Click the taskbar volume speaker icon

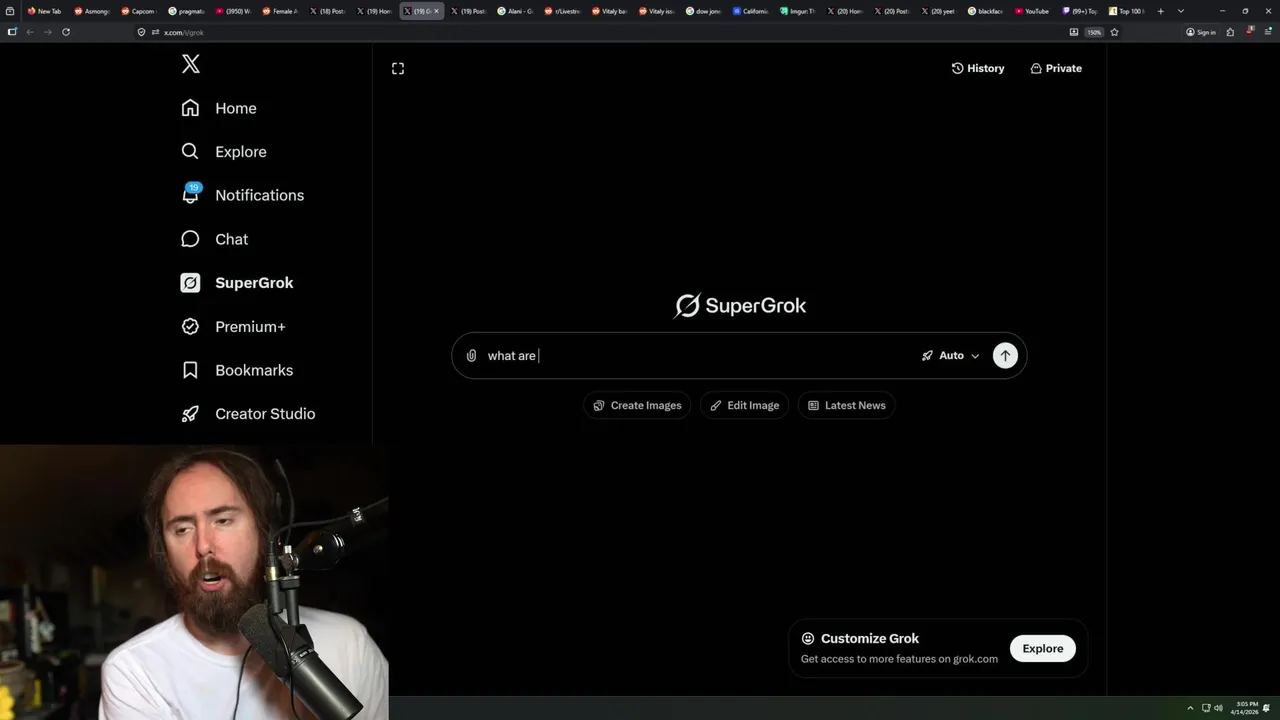click(x=1220, y=708)
